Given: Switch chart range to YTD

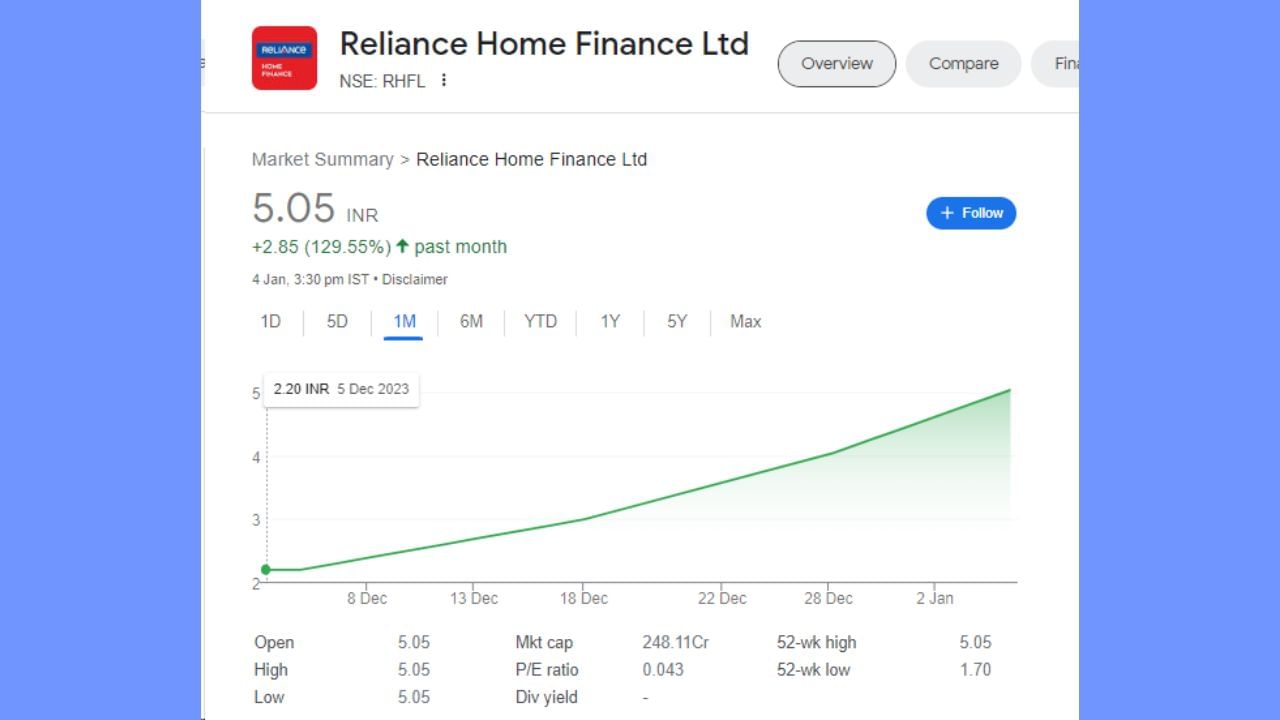Looking at the screenshot, I should [x=540, y=321].
